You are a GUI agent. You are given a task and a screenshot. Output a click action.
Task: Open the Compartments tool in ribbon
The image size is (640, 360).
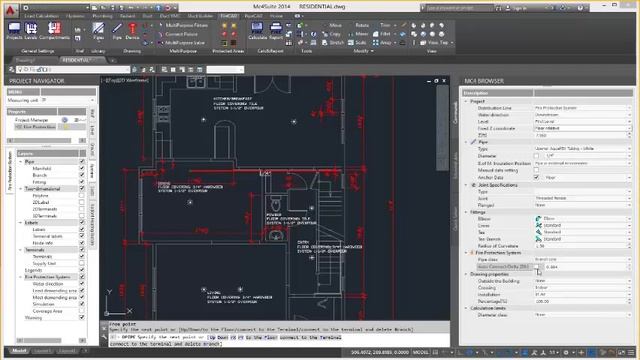[54, 31]
